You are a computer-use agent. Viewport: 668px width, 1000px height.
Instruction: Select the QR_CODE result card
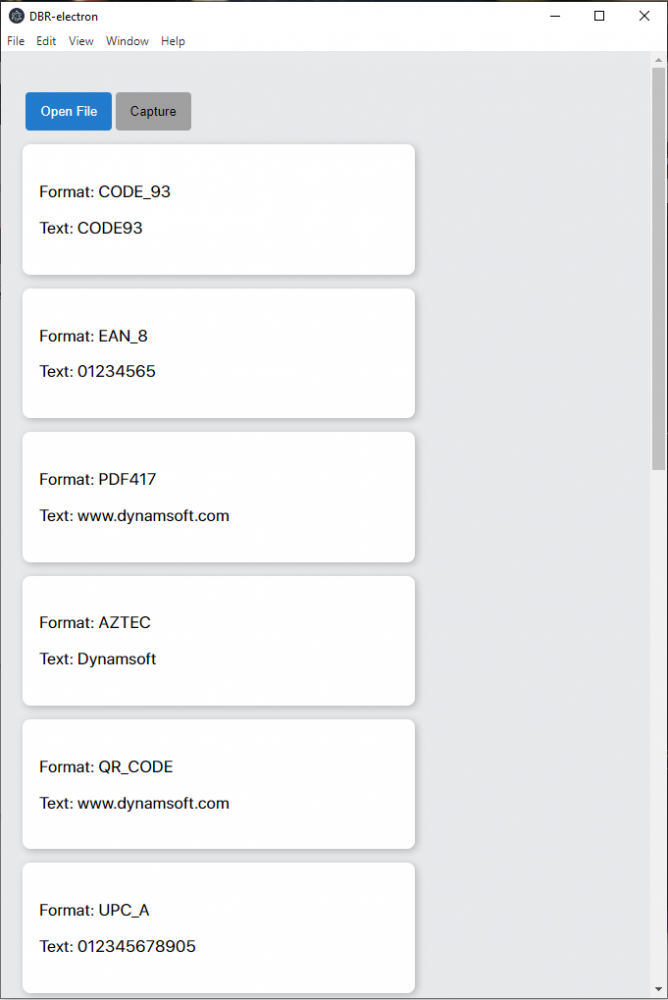coord(218,784)
